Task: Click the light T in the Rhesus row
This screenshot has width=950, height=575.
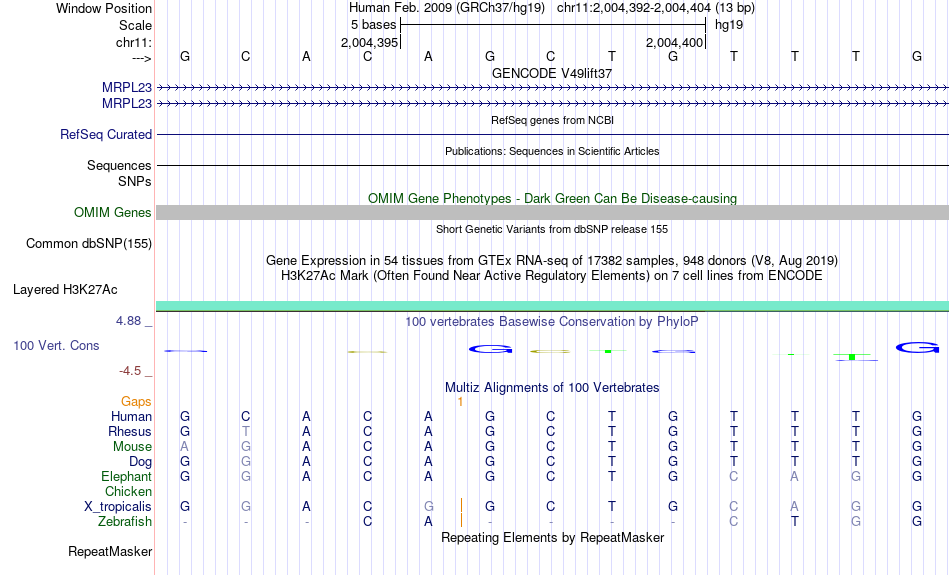Action: point(245,431)
